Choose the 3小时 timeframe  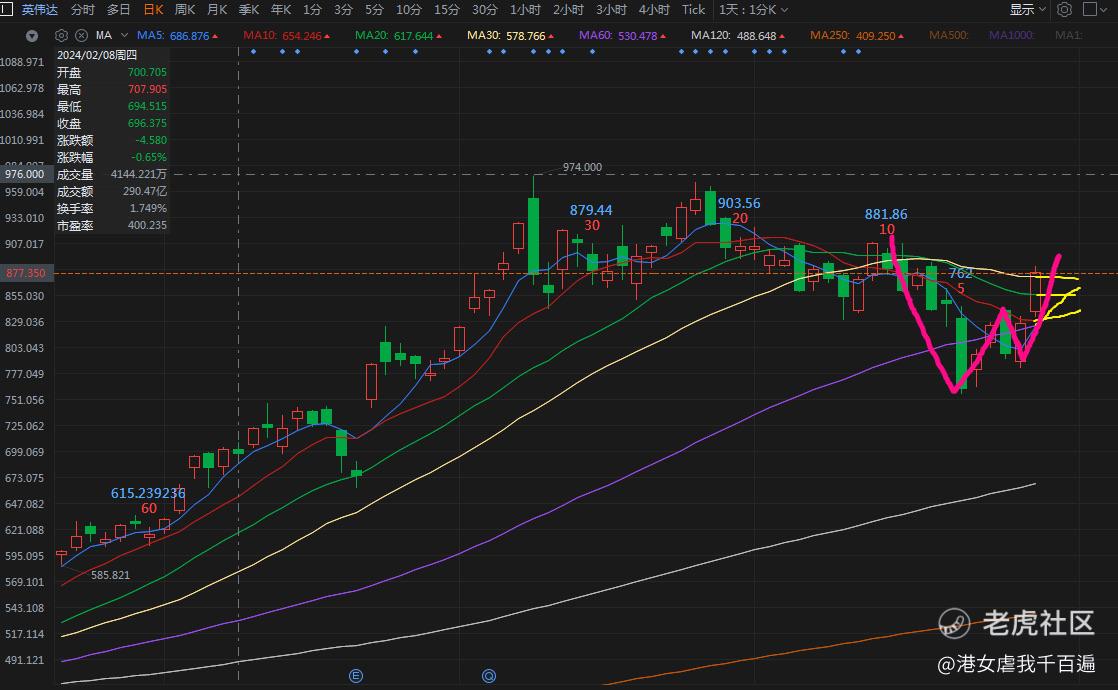pos(611,9)
